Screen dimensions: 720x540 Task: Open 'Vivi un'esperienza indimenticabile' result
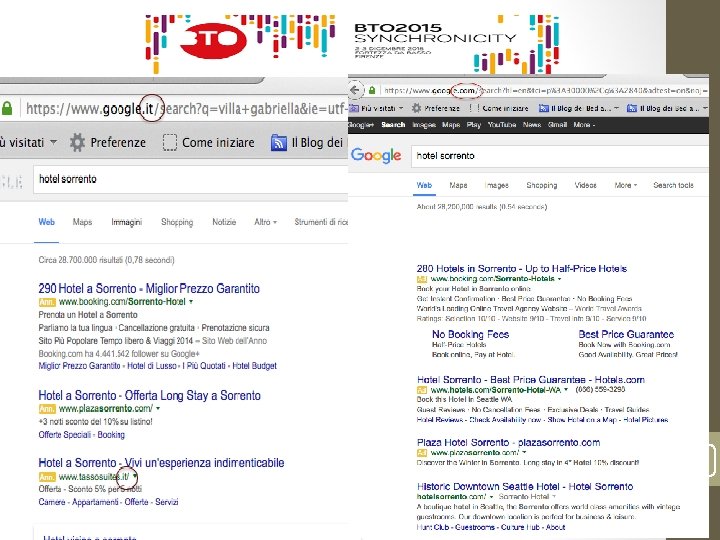pos(205,462)
